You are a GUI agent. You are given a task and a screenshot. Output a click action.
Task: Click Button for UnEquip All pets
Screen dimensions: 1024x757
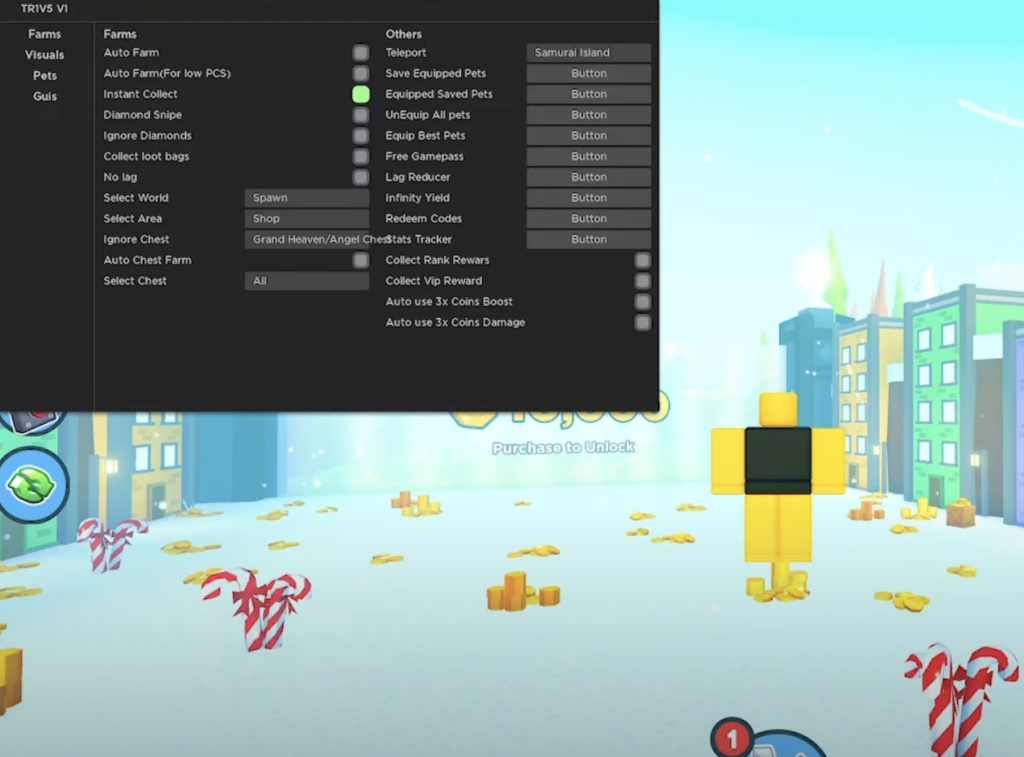pos(589,115)
